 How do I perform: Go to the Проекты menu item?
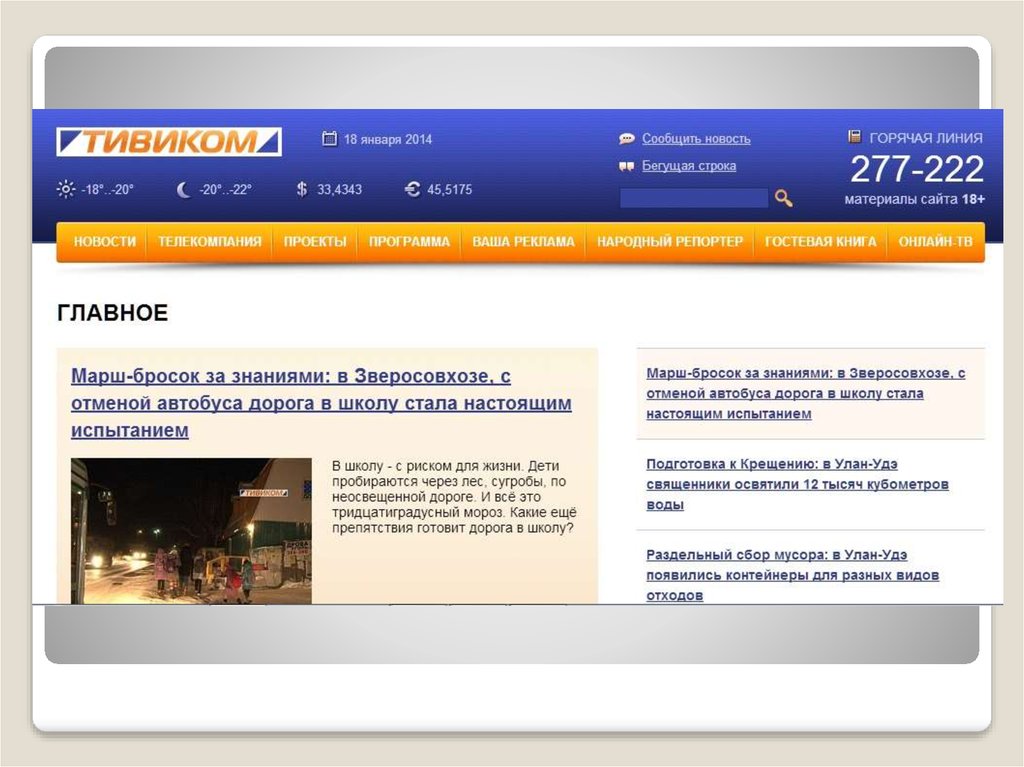coord(314,242)
